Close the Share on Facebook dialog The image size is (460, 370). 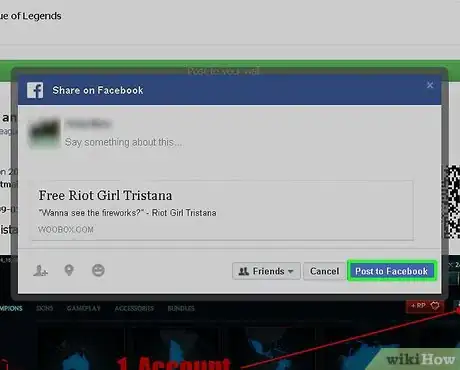430,85
